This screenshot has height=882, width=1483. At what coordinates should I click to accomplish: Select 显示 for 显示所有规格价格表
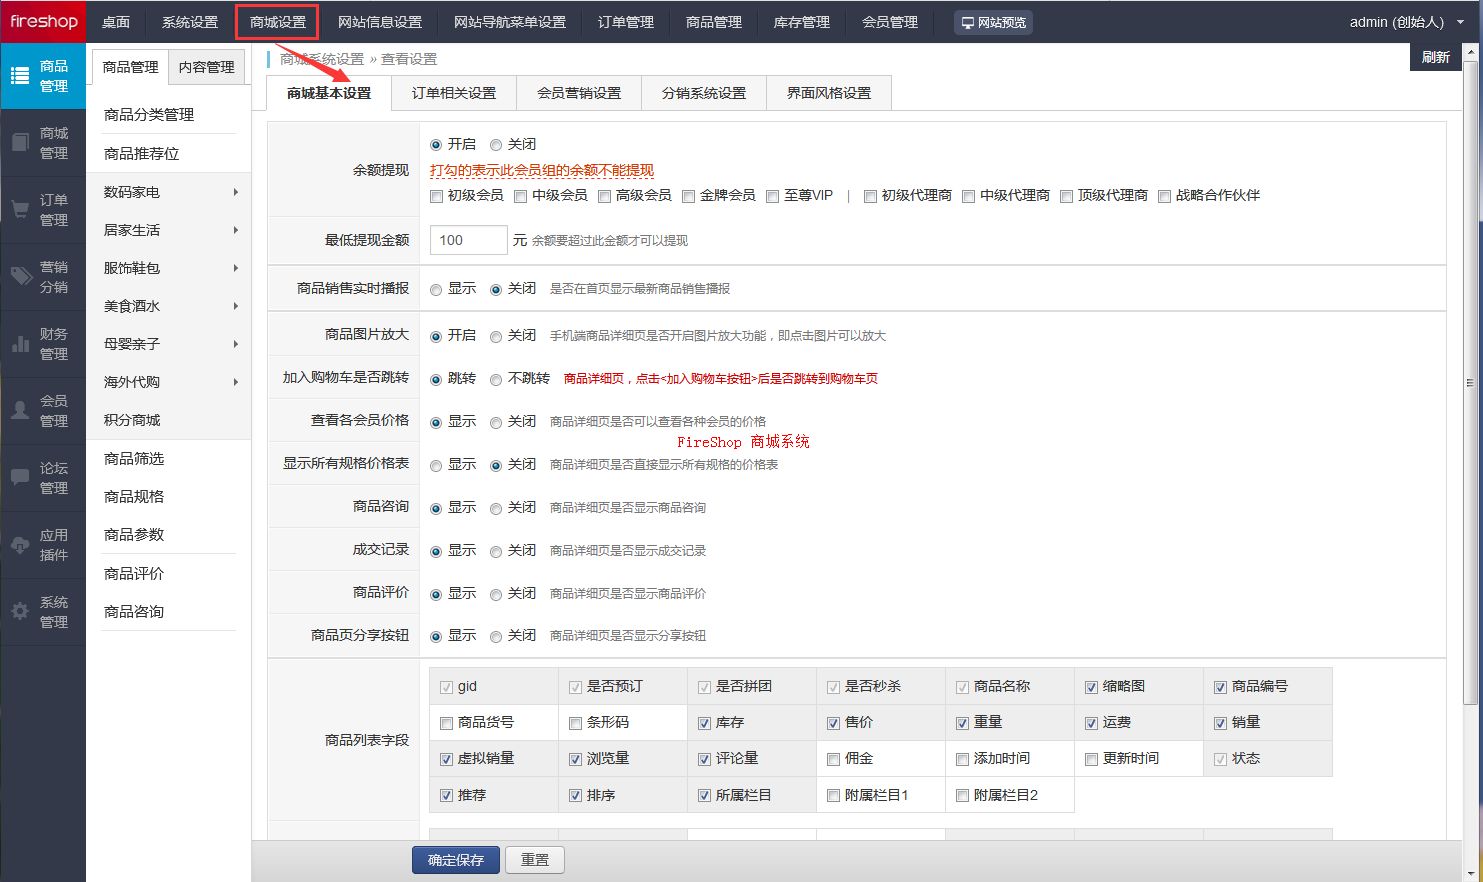436,465
